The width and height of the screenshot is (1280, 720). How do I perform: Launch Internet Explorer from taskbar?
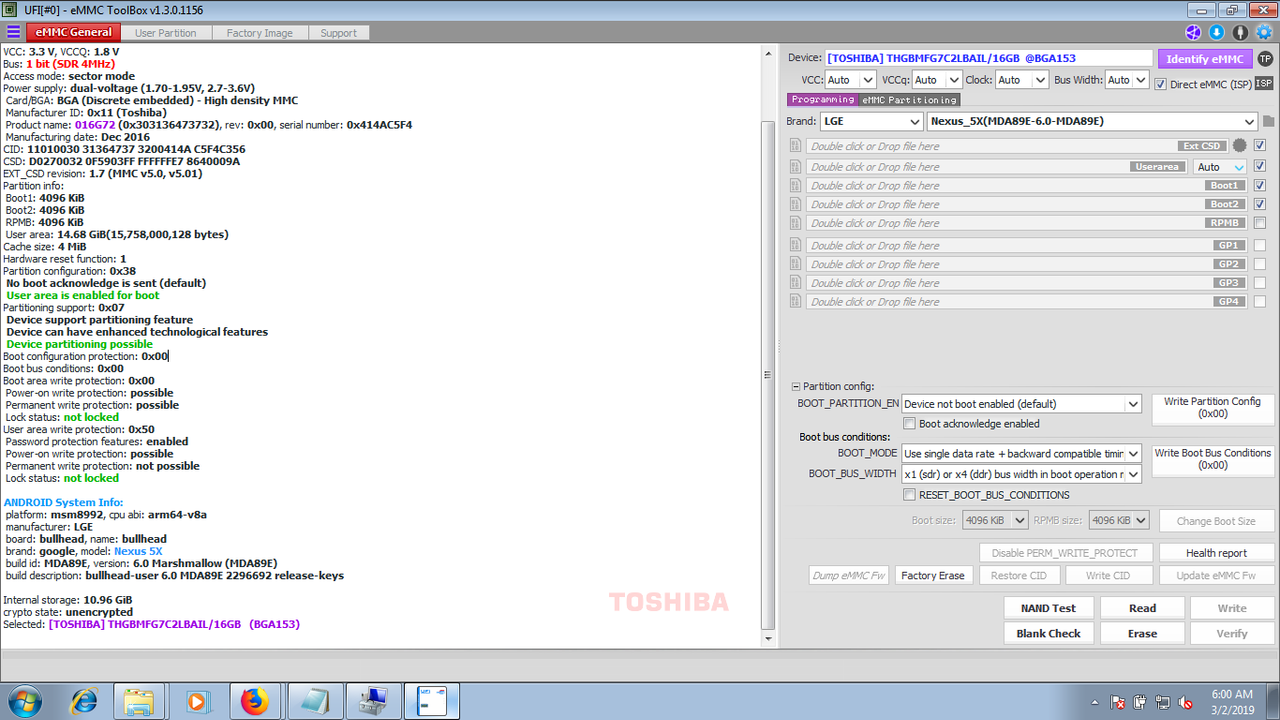pos(82,701)
